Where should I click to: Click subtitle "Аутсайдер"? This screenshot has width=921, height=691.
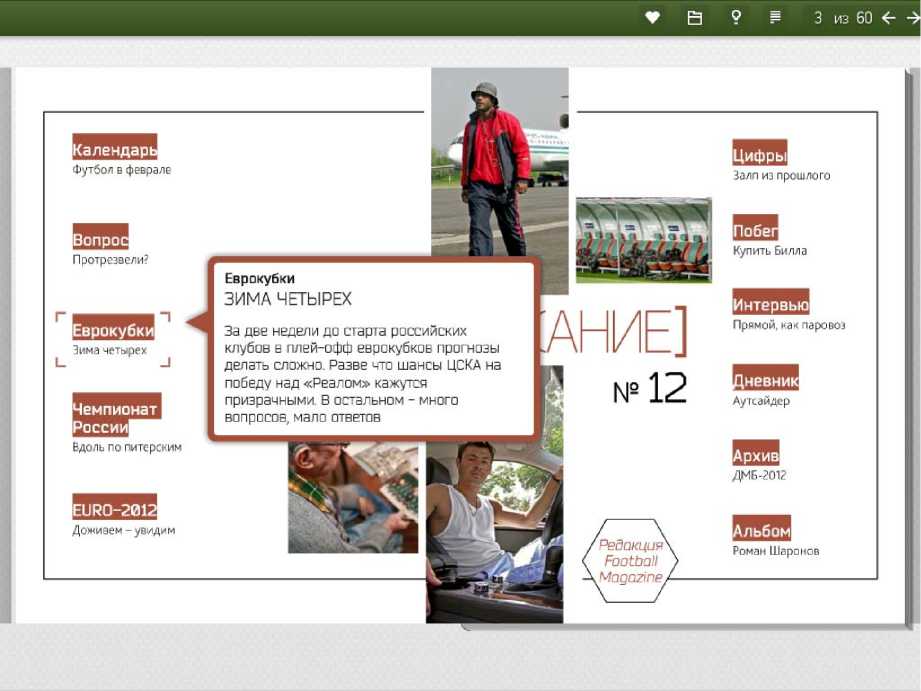click(761, 401)
